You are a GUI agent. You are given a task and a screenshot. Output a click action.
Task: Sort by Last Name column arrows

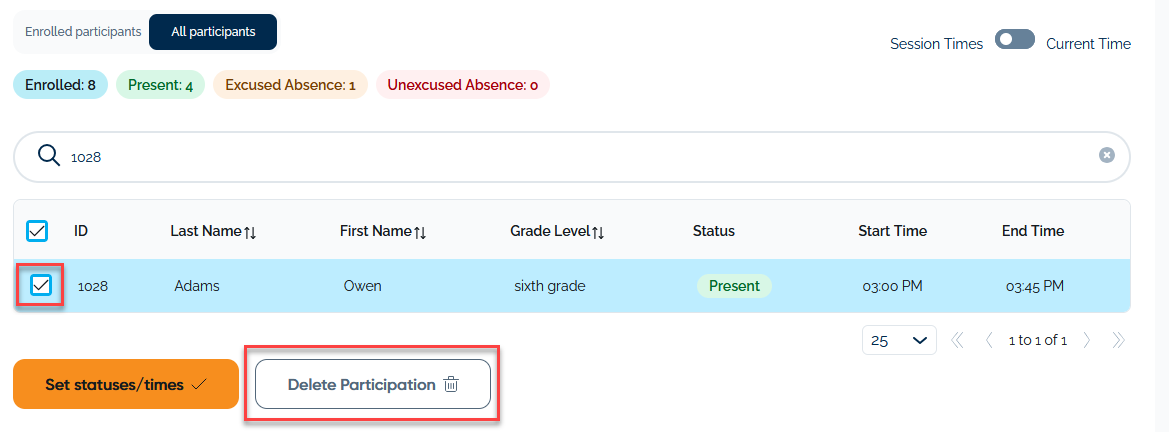coord(250,232)
